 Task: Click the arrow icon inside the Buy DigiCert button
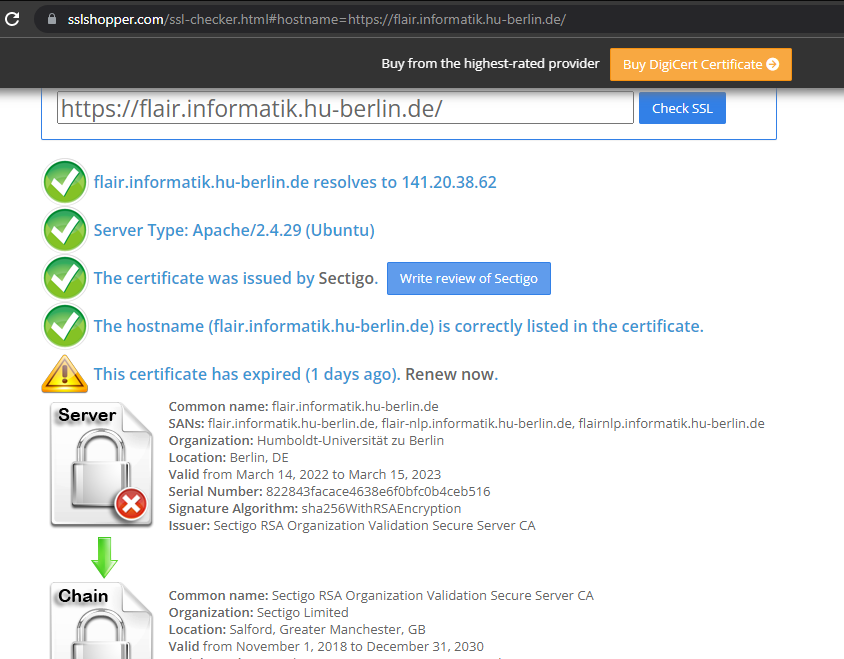[x=775, y=64]
